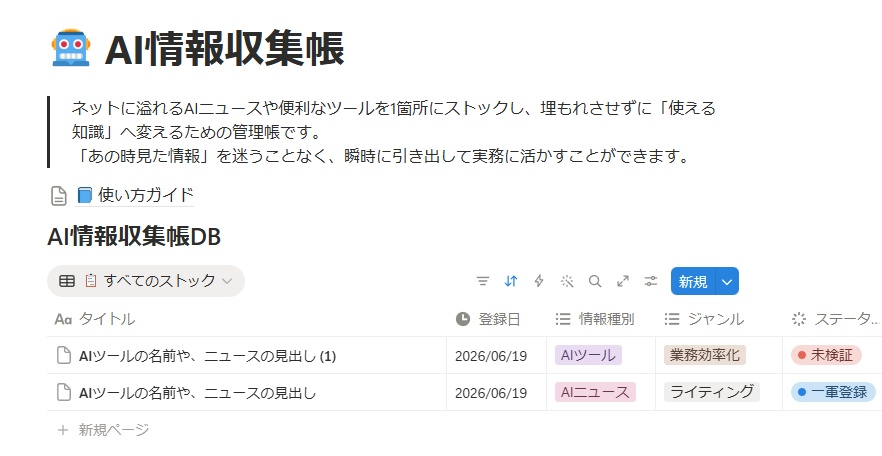Click the 情報種別 column header
The height and width of the screenshot is (456, 882).
tap(601, 319)
